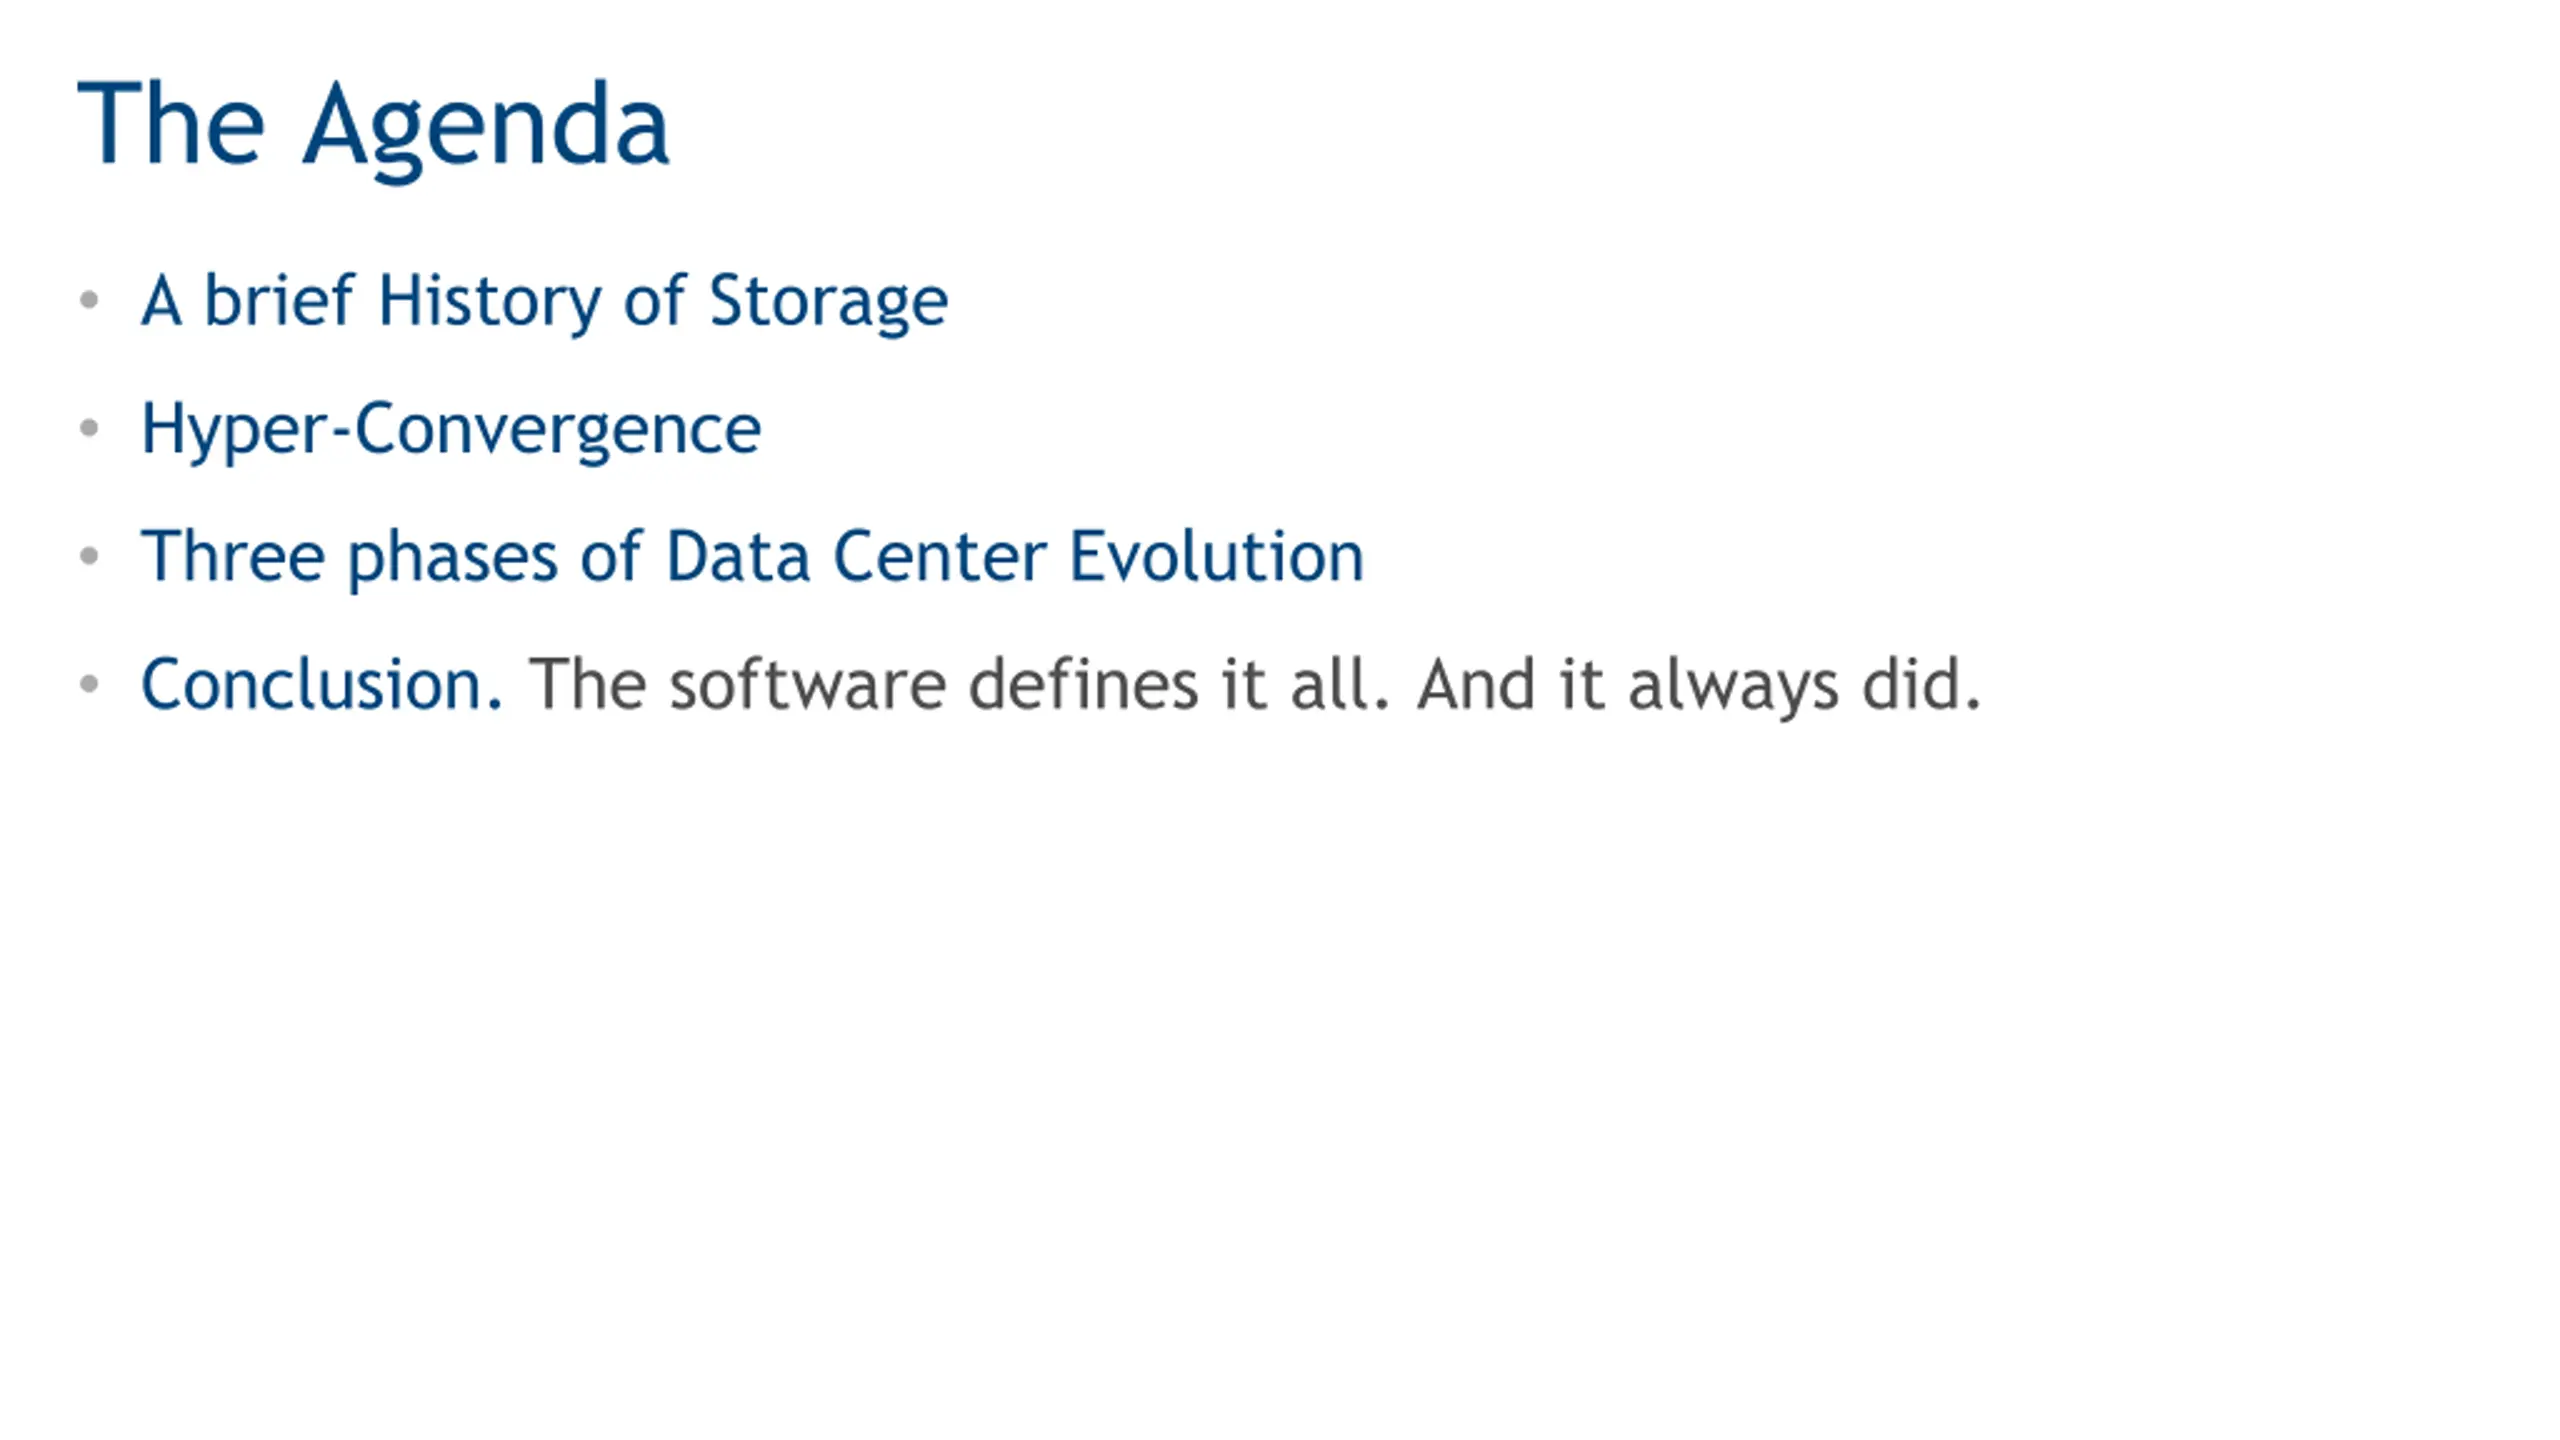Open the "Hyper-Convergence" agenda item
2560x1440 pixels.
coord(451,430)
